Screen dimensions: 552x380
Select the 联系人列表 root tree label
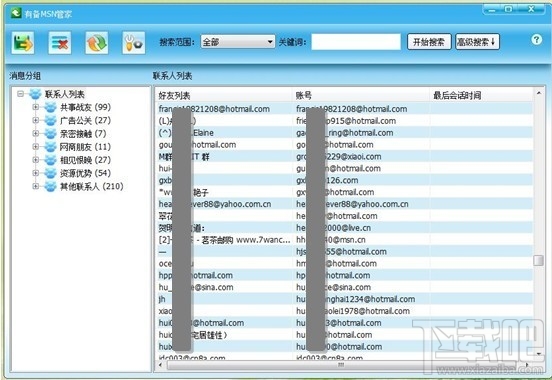[x=65, y=94]
